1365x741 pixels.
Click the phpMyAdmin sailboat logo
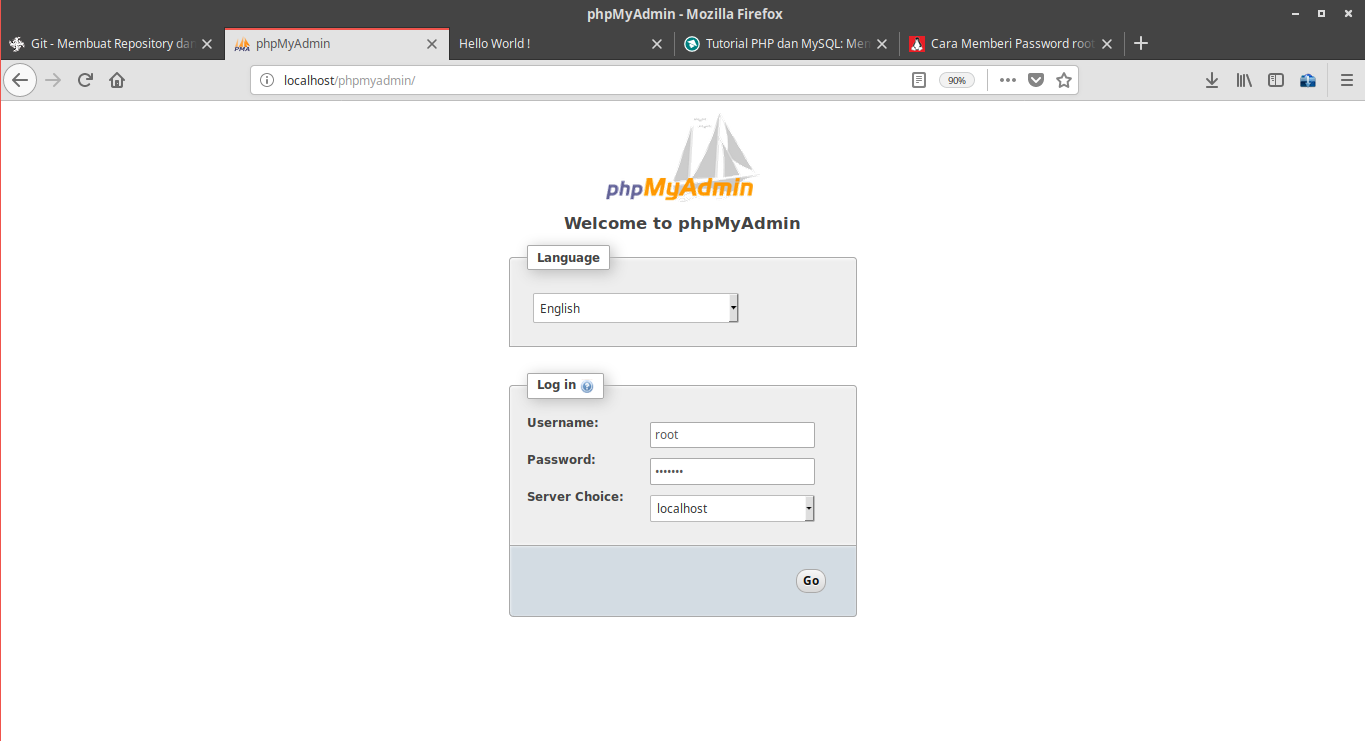(681, 158)
